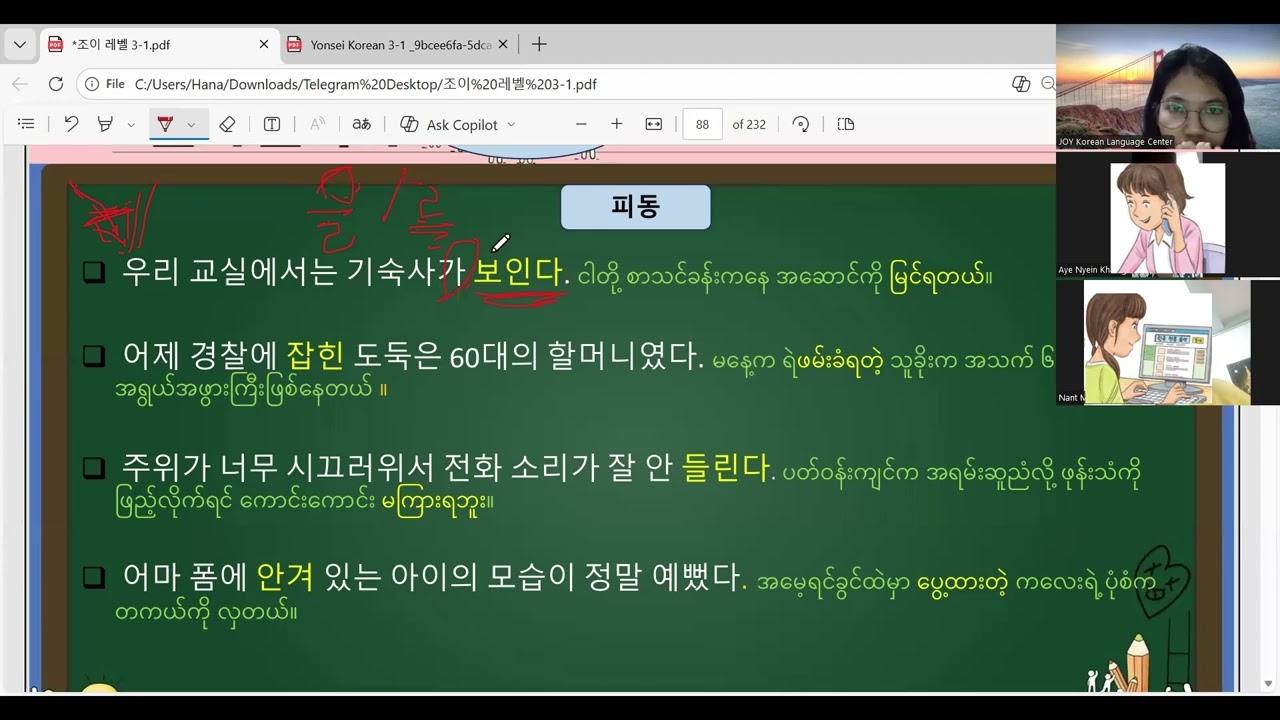The width and height of the screenshot is (1280, 720).
Task: Open the highlight tool options dropdown
Action: coord(131,125)
